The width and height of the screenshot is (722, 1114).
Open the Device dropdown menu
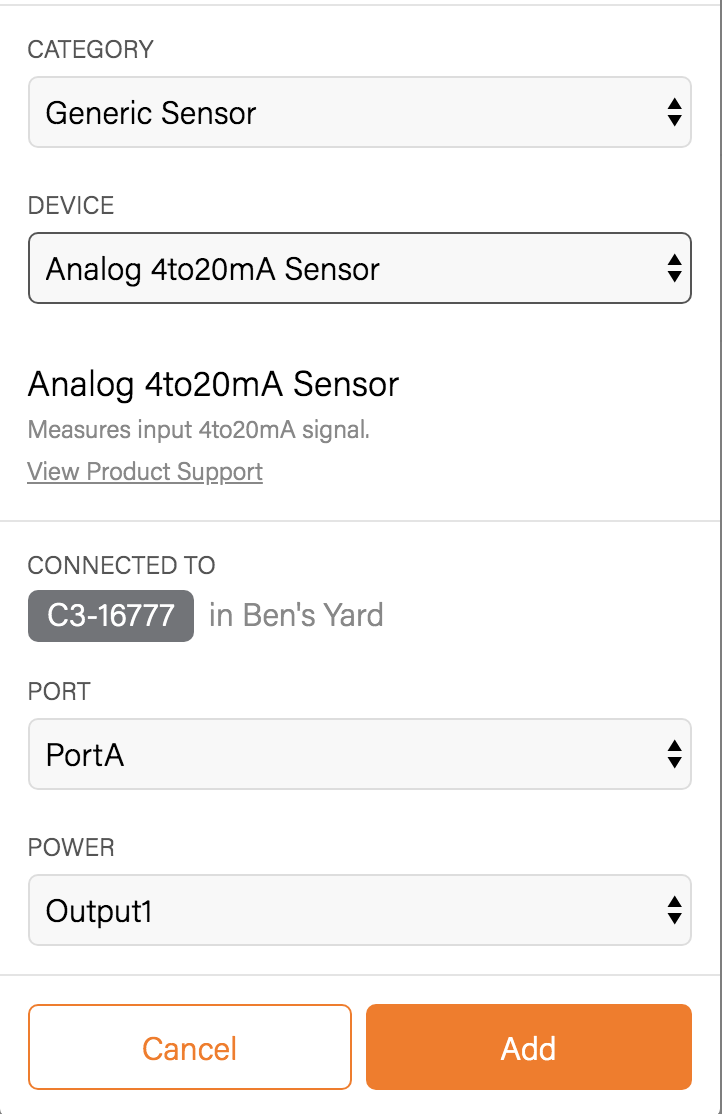[x=340, y=269]
